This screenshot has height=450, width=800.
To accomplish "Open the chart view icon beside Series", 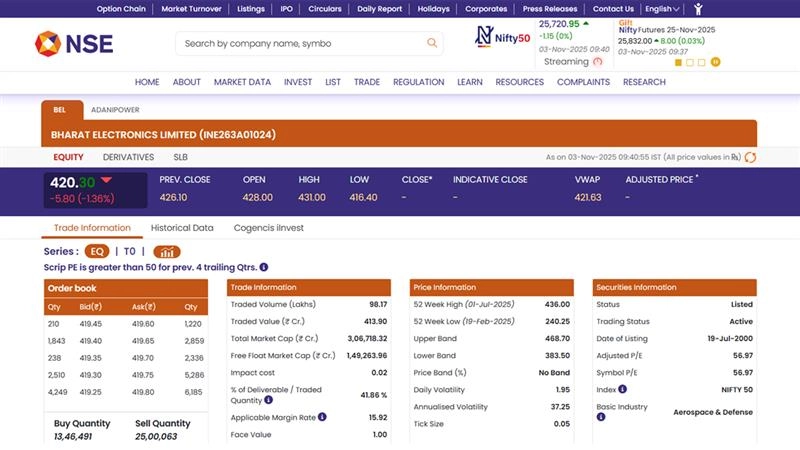I will (167, 252).
